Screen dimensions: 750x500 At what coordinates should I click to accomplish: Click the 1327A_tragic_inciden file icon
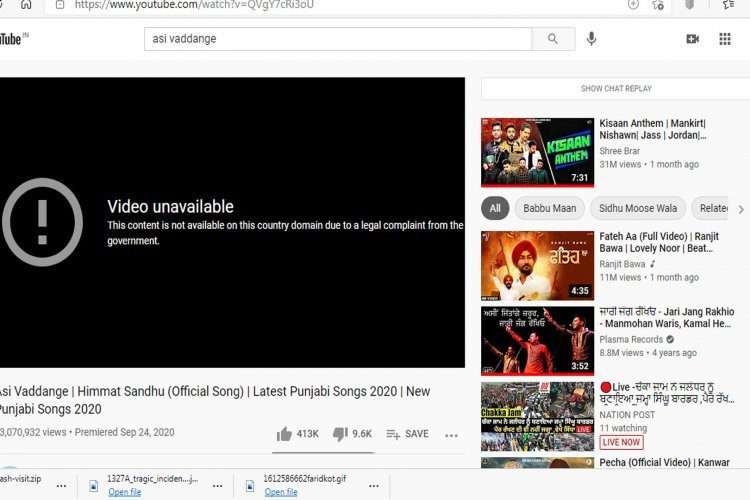pyautogui.click(x=94, y=486)
